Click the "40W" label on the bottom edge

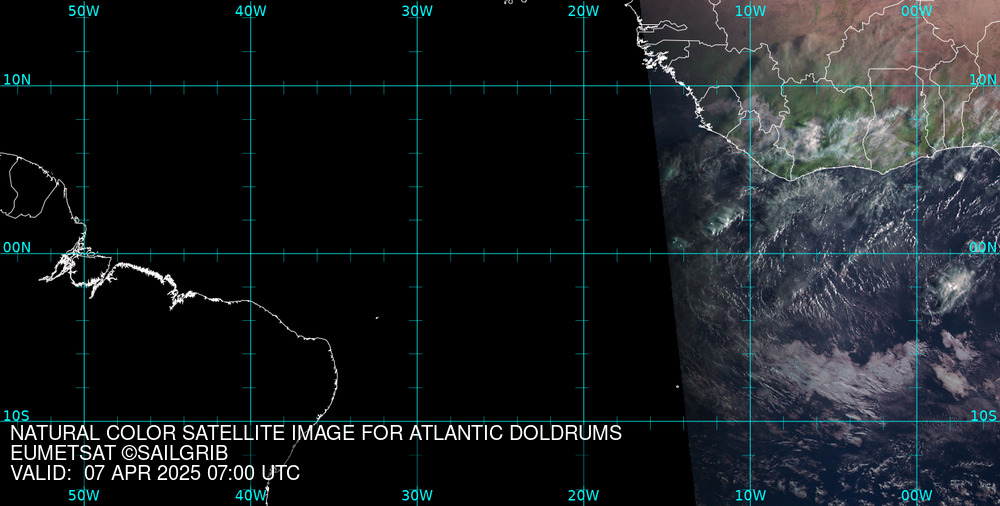(x=251, y=496)
